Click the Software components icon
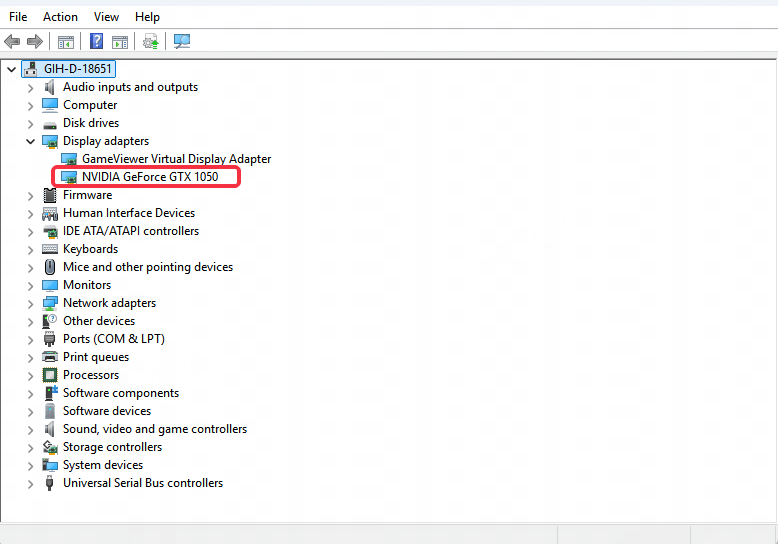Image resolution: width=778 pixels, height=544 pixels. pos(51,393)
